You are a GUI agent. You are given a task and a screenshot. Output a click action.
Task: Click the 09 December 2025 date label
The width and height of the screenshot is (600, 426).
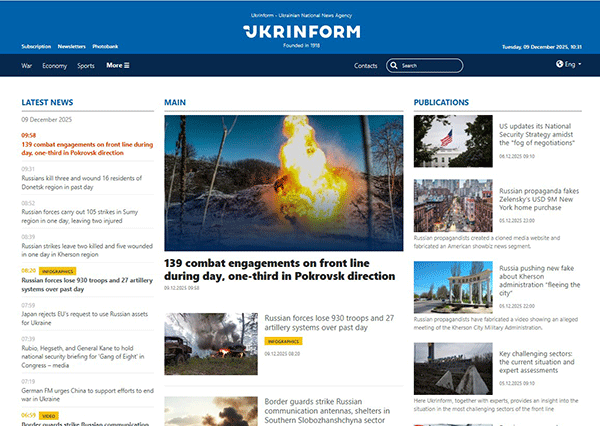pyautogui.click(x=46, y=119)
